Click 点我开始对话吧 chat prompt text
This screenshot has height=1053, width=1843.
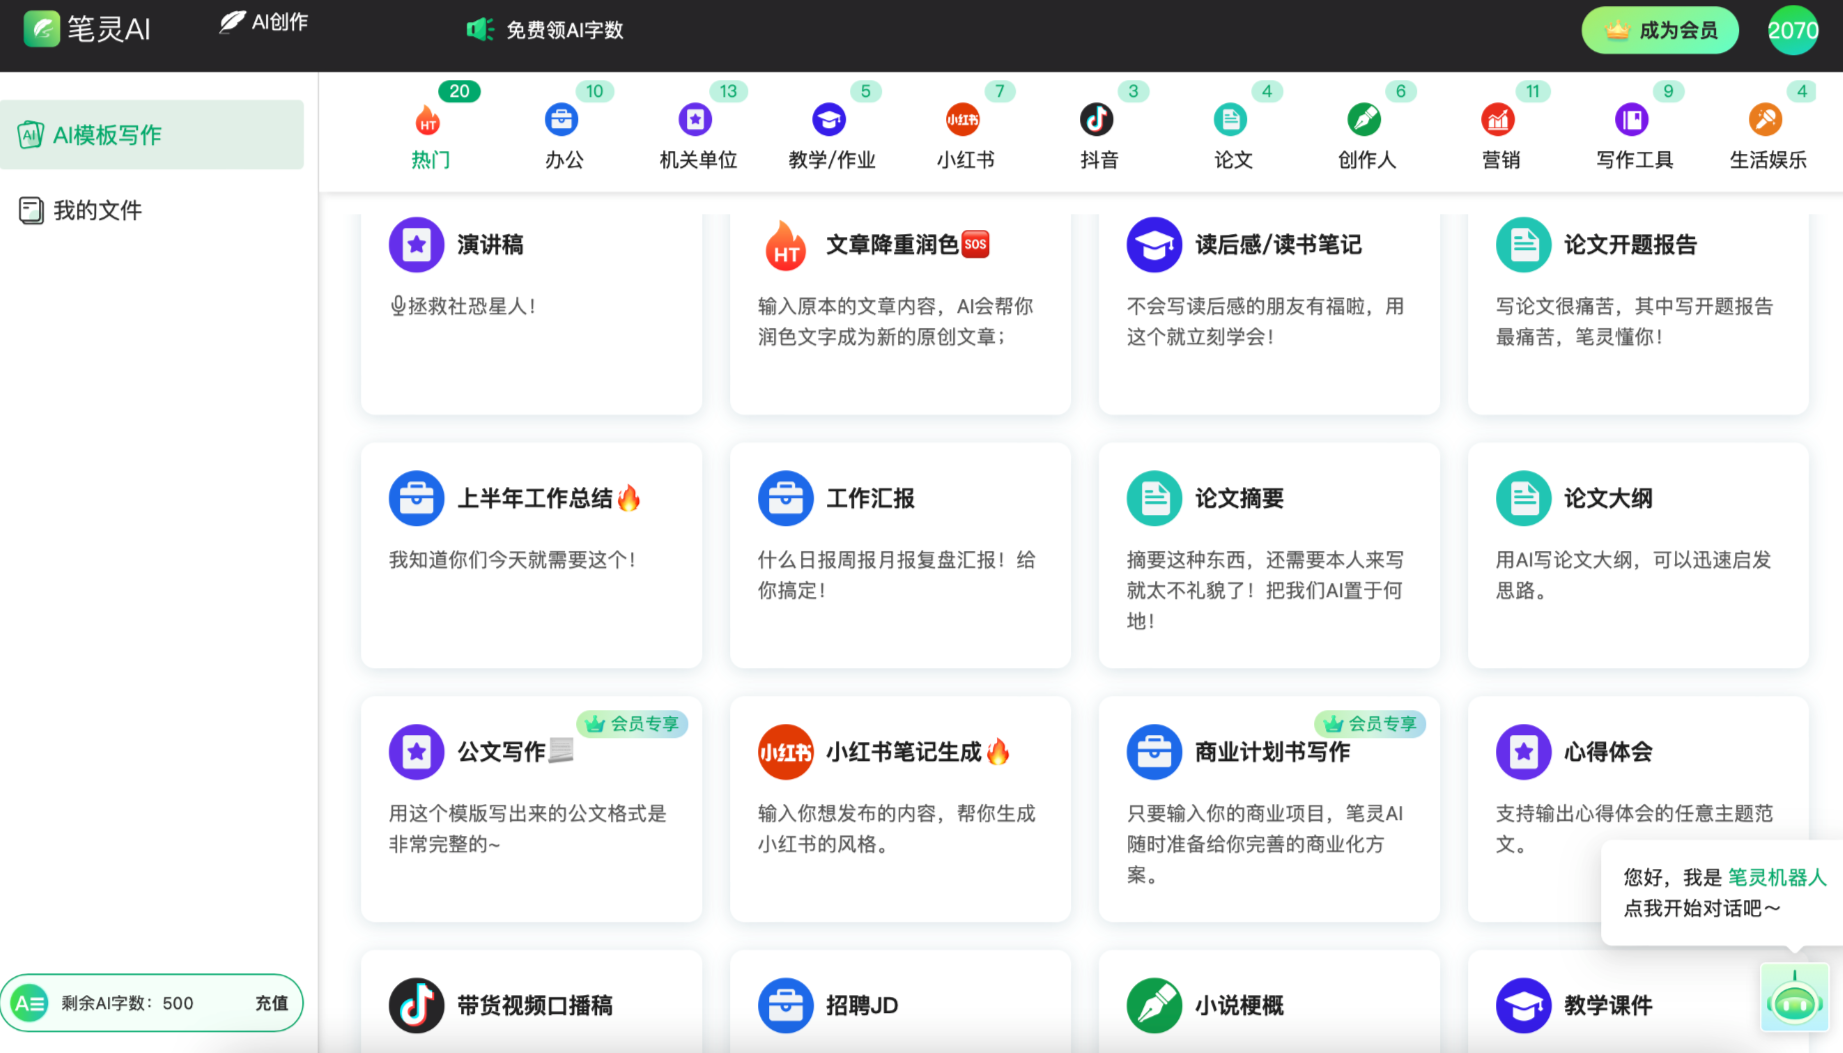[x=1702, y=908]
